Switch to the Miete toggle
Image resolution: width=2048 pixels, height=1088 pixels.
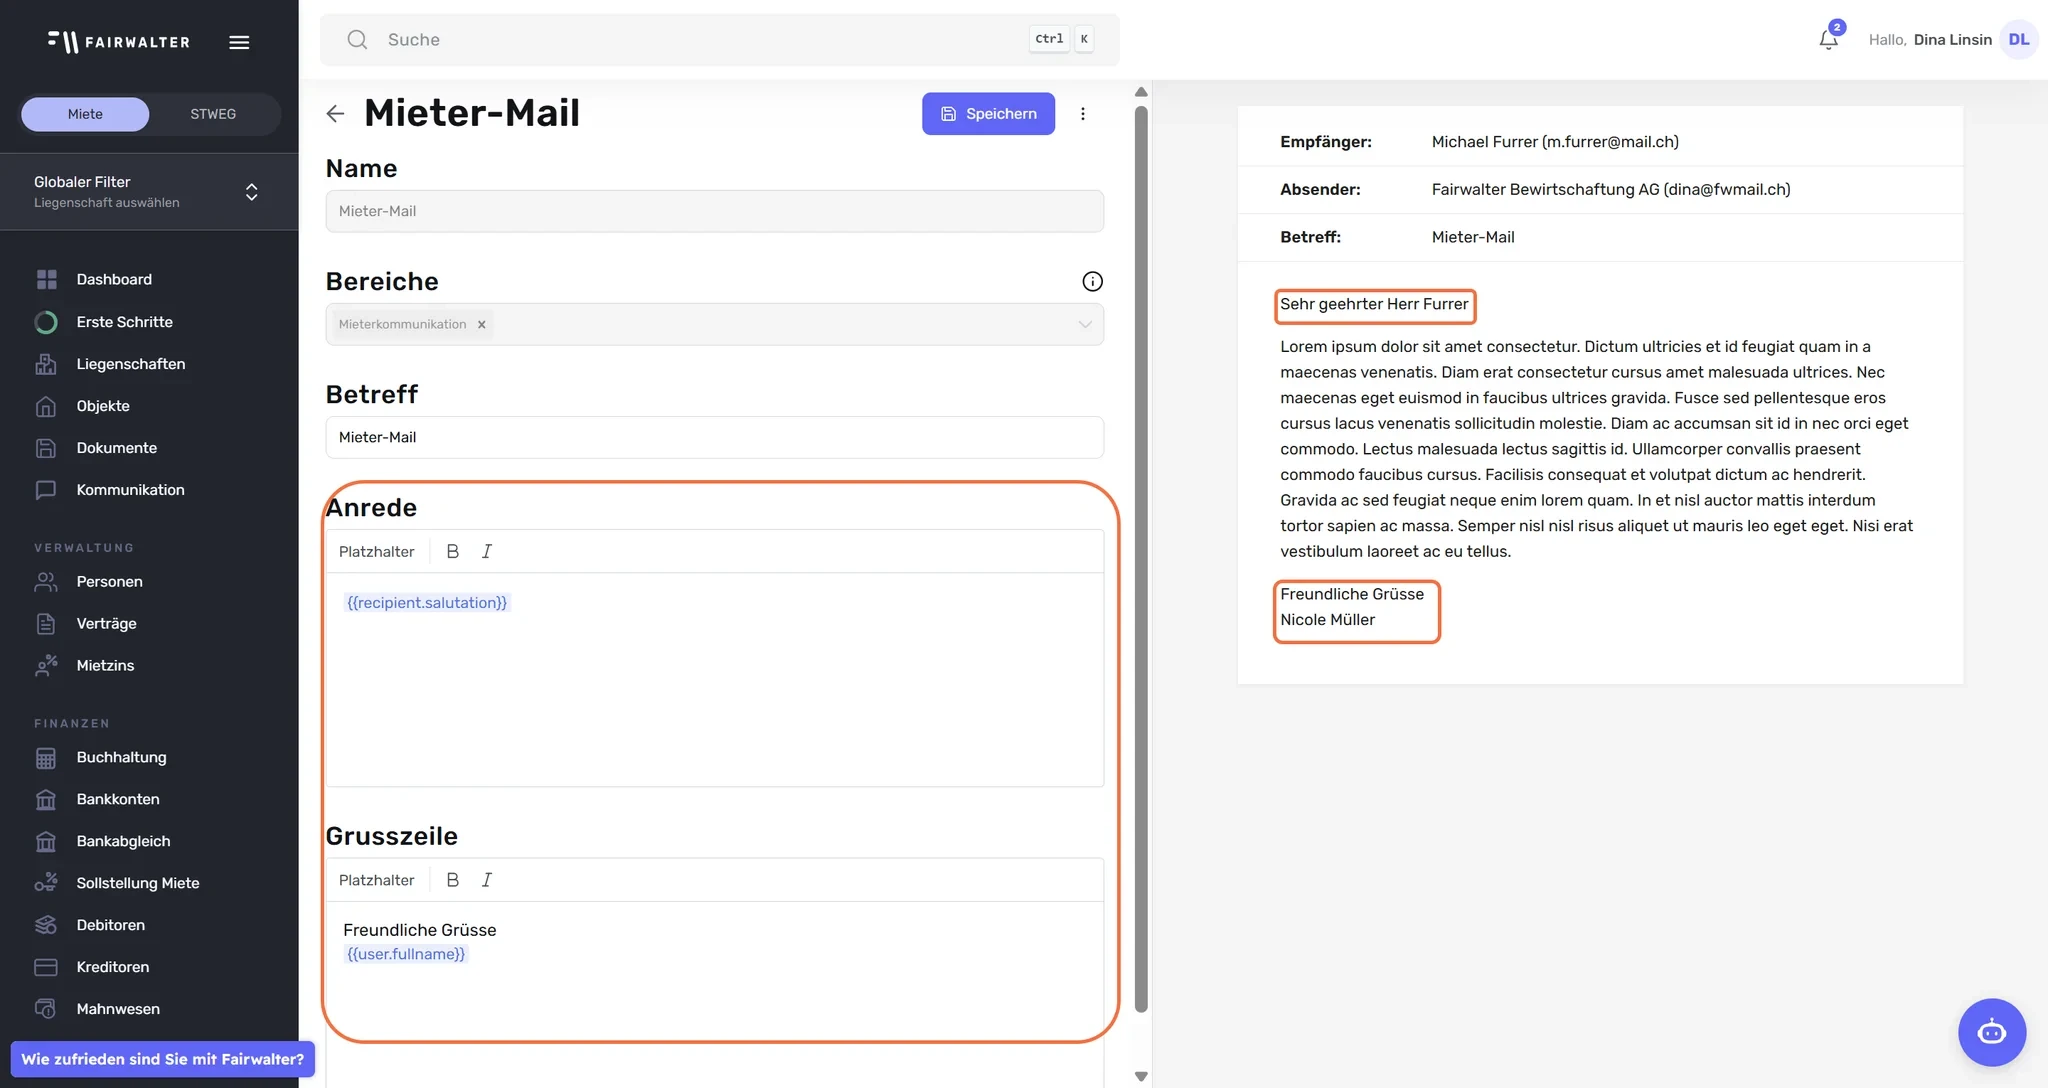(85, 114)
